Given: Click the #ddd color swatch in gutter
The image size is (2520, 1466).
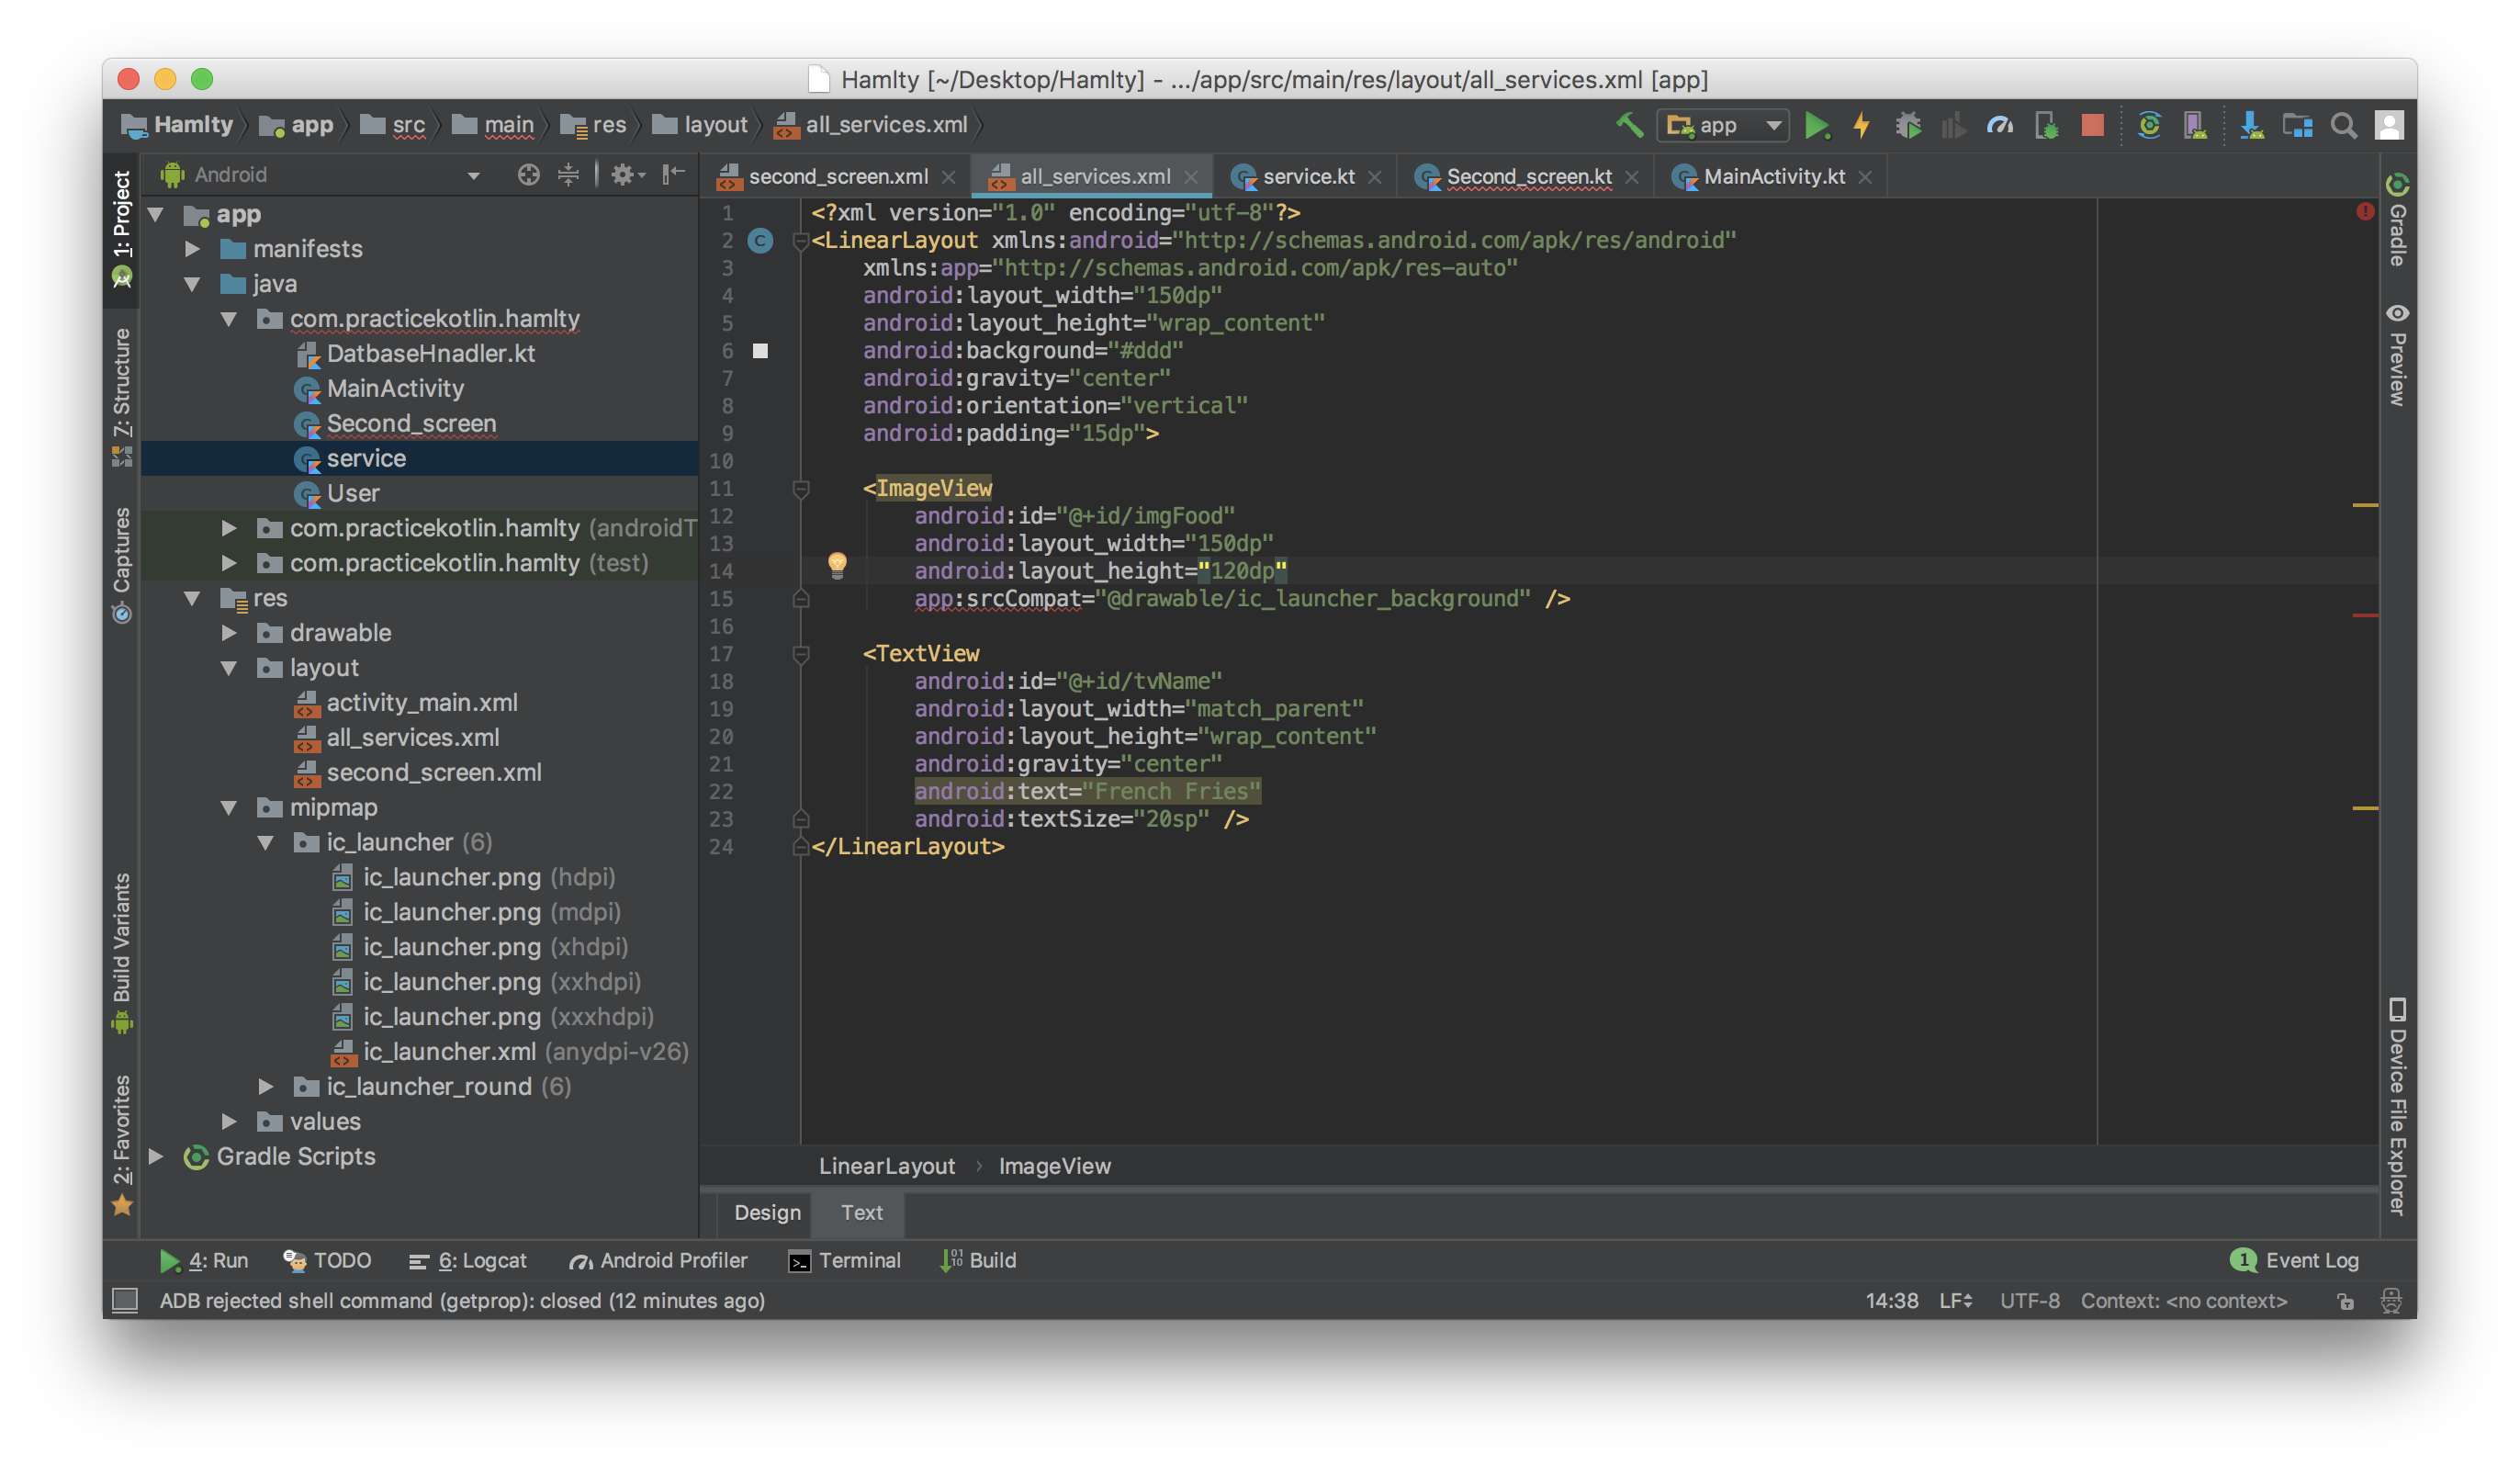Looking at the screenshot, I should (x=761, y=351).
